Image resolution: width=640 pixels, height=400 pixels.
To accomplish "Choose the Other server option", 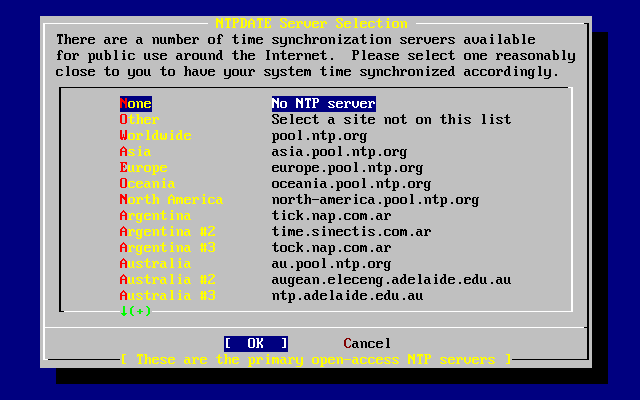I will click(x=139, y=120).
